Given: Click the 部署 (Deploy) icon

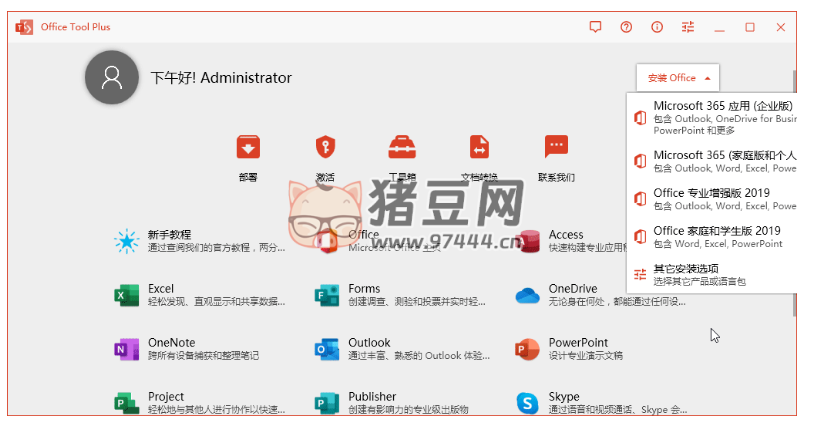Looking at the screenshot, I should (x=248, y=149).
